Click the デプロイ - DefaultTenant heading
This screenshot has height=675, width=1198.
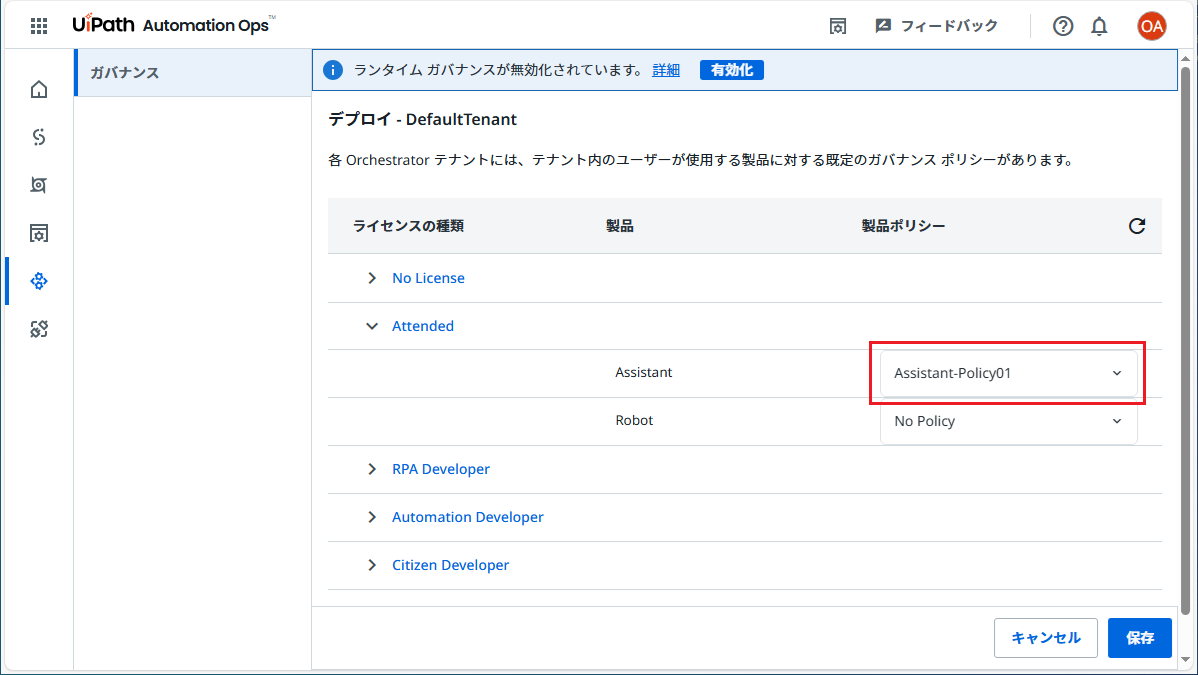[423, 119]
